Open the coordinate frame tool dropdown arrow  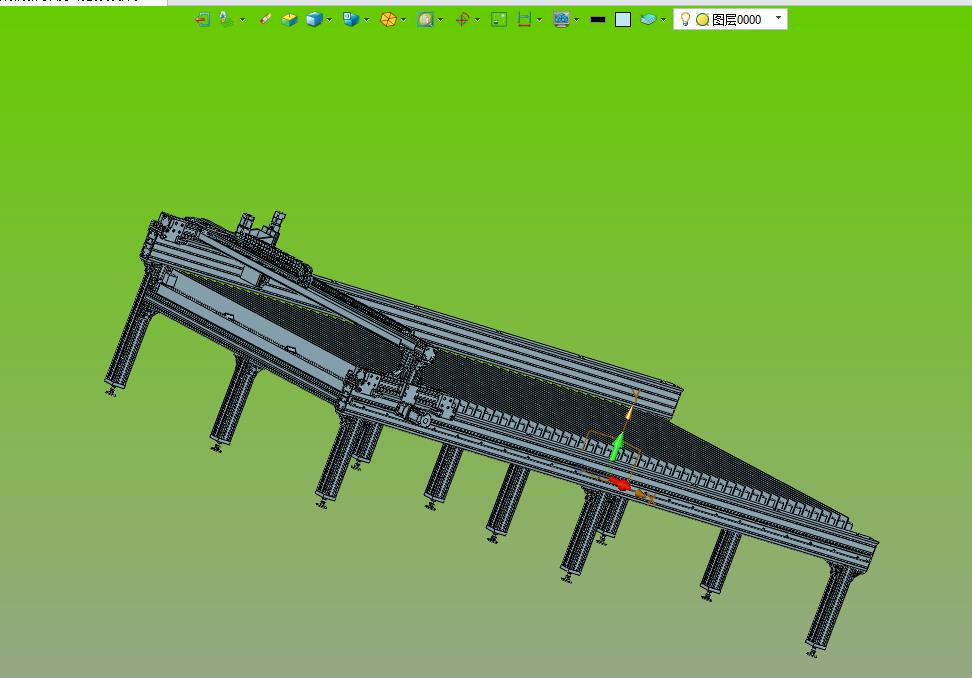[242, 20]
